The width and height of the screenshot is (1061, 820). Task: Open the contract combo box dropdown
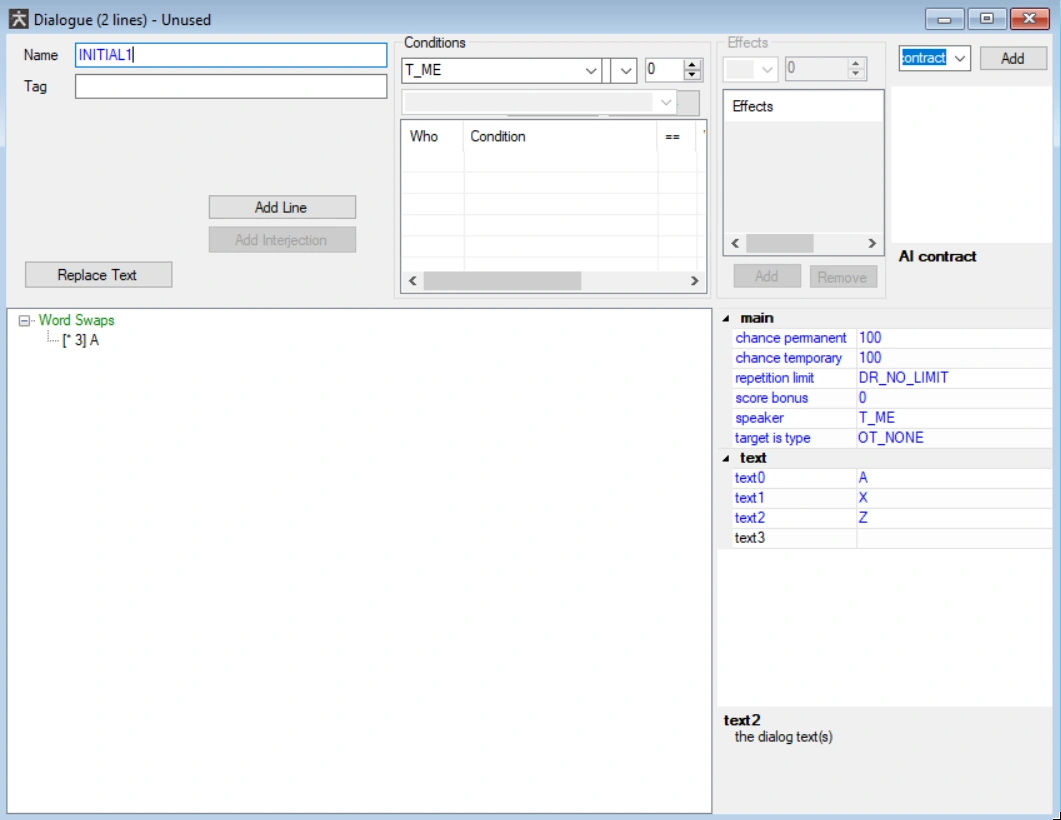tap(960, 59)
